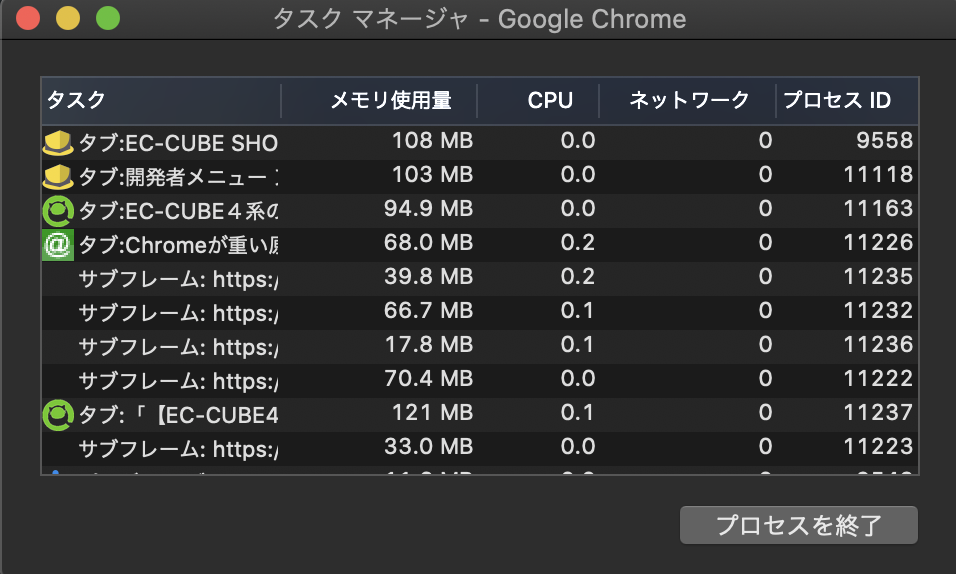The image size is (956, 574).
Task: Sort by CPU column header
Action: coord(550,100)
